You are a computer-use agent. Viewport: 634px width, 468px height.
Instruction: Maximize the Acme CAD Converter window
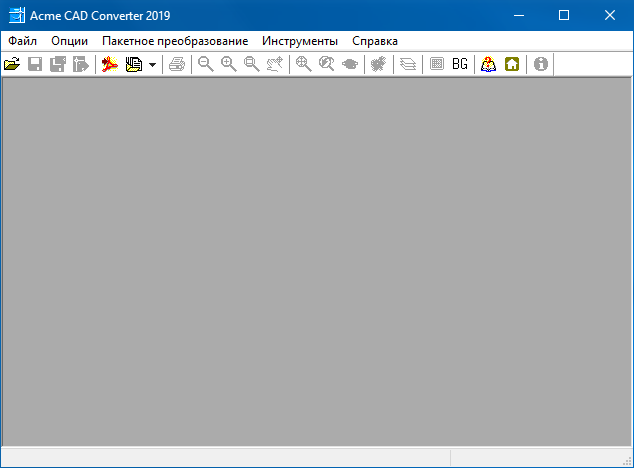tap(563, 15)
